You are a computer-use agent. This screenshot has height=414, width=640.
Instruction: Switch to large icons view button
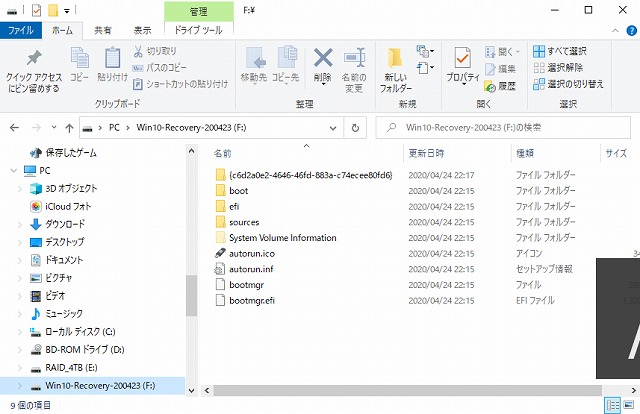click(x=629, y=405)
